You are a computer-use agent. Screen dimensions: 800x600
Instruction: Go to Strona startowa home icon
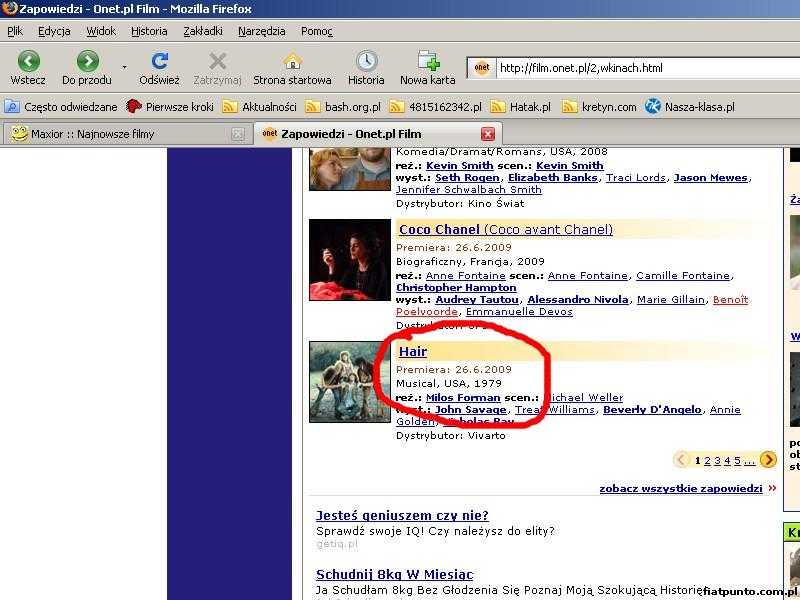pyautogui.click(x=292, y=61)
